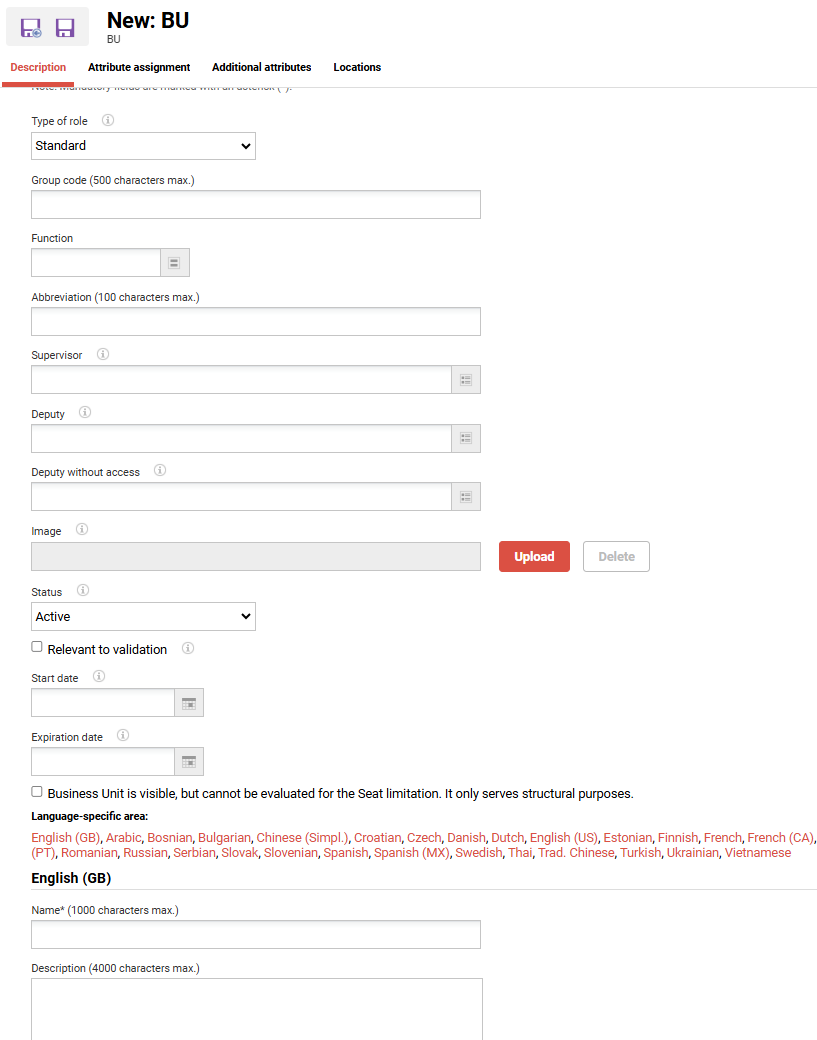Expand the Status dropdown showing Active
The image size is (817, 1040).
(x=143, y=617)
